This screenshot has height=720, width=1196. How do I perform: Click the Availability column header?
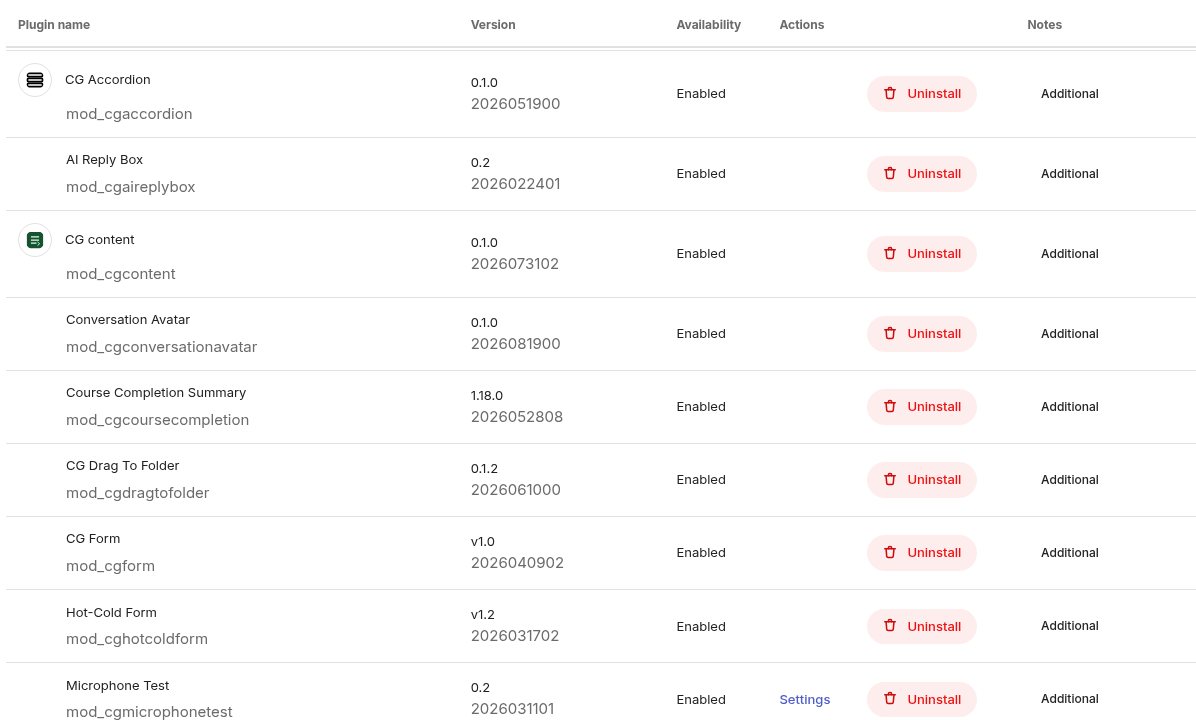(x=709, y=24)
